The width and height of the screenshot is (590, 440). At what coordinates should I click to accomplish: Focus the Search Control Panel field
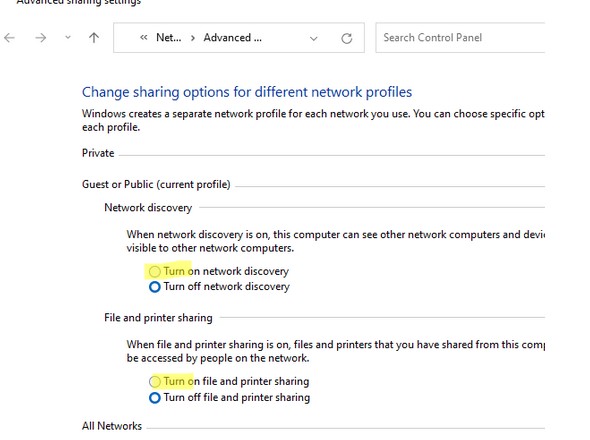point(460,38)
